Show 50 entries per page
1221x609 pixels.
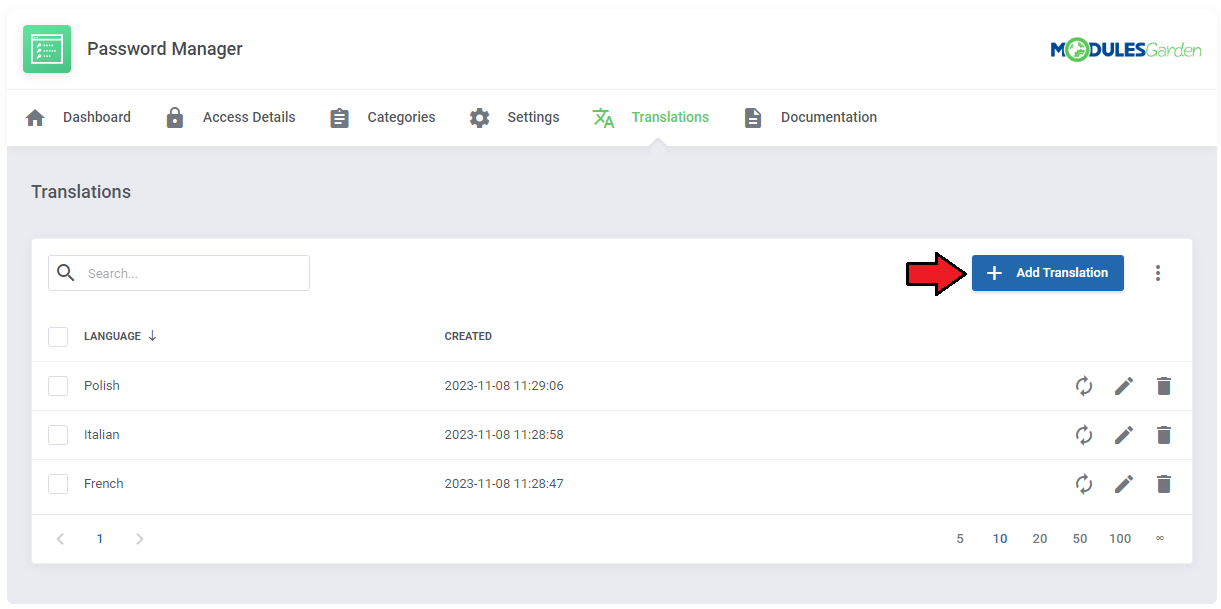tap(1080, 539)
